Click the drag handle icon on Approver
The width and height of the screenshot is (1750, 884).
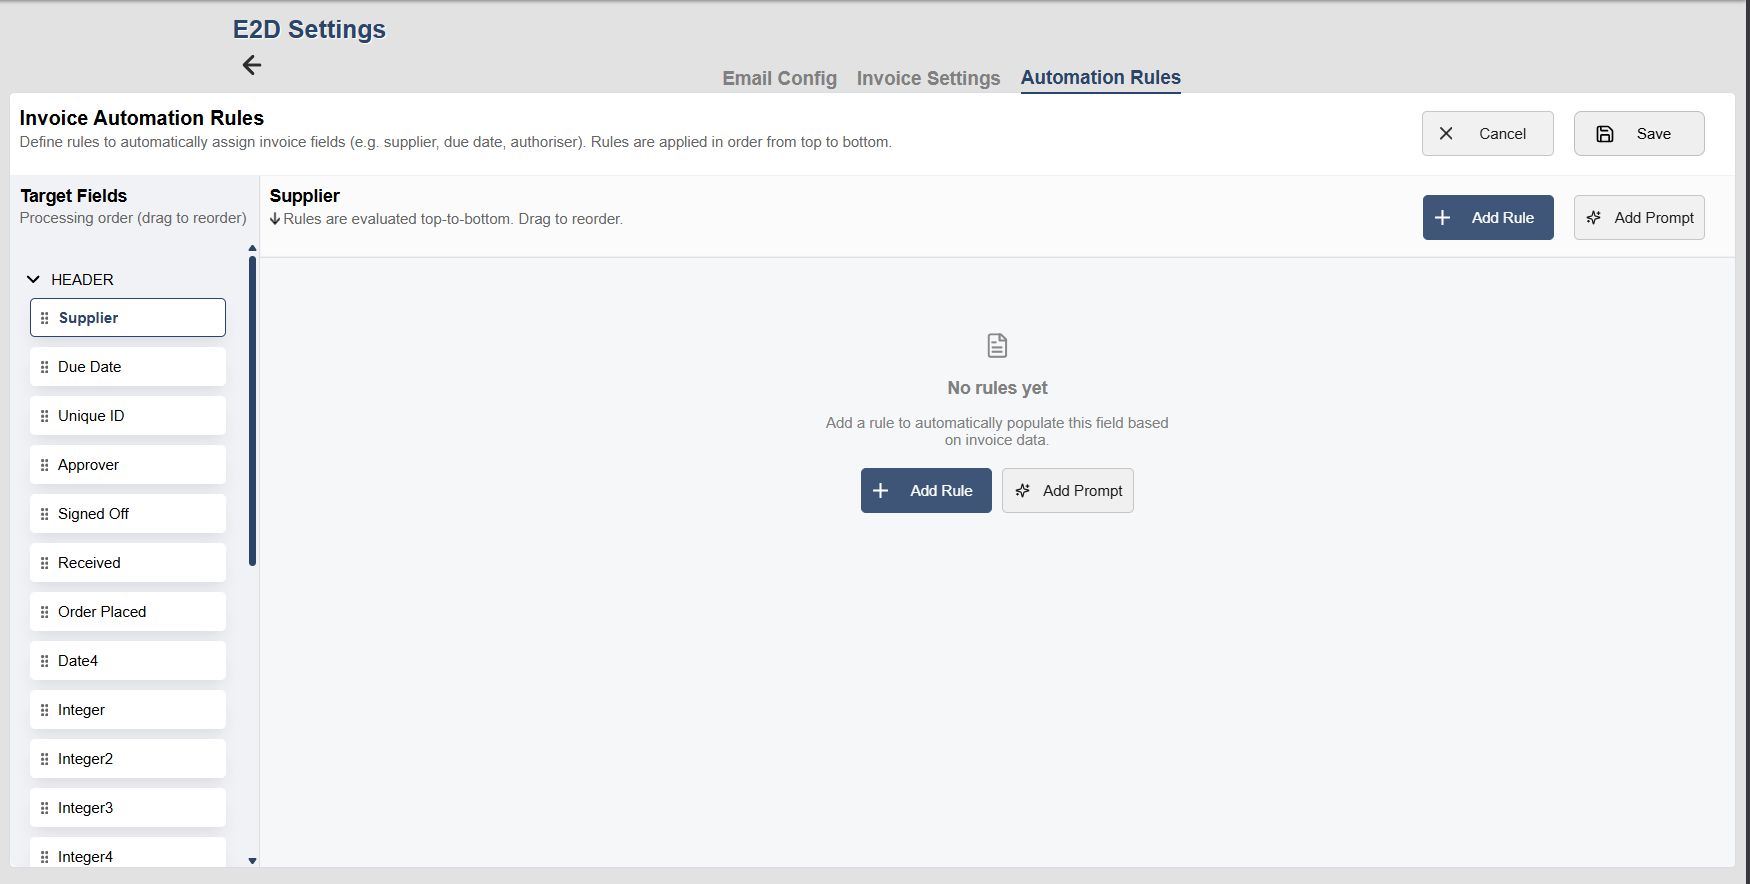coord(44,465)
